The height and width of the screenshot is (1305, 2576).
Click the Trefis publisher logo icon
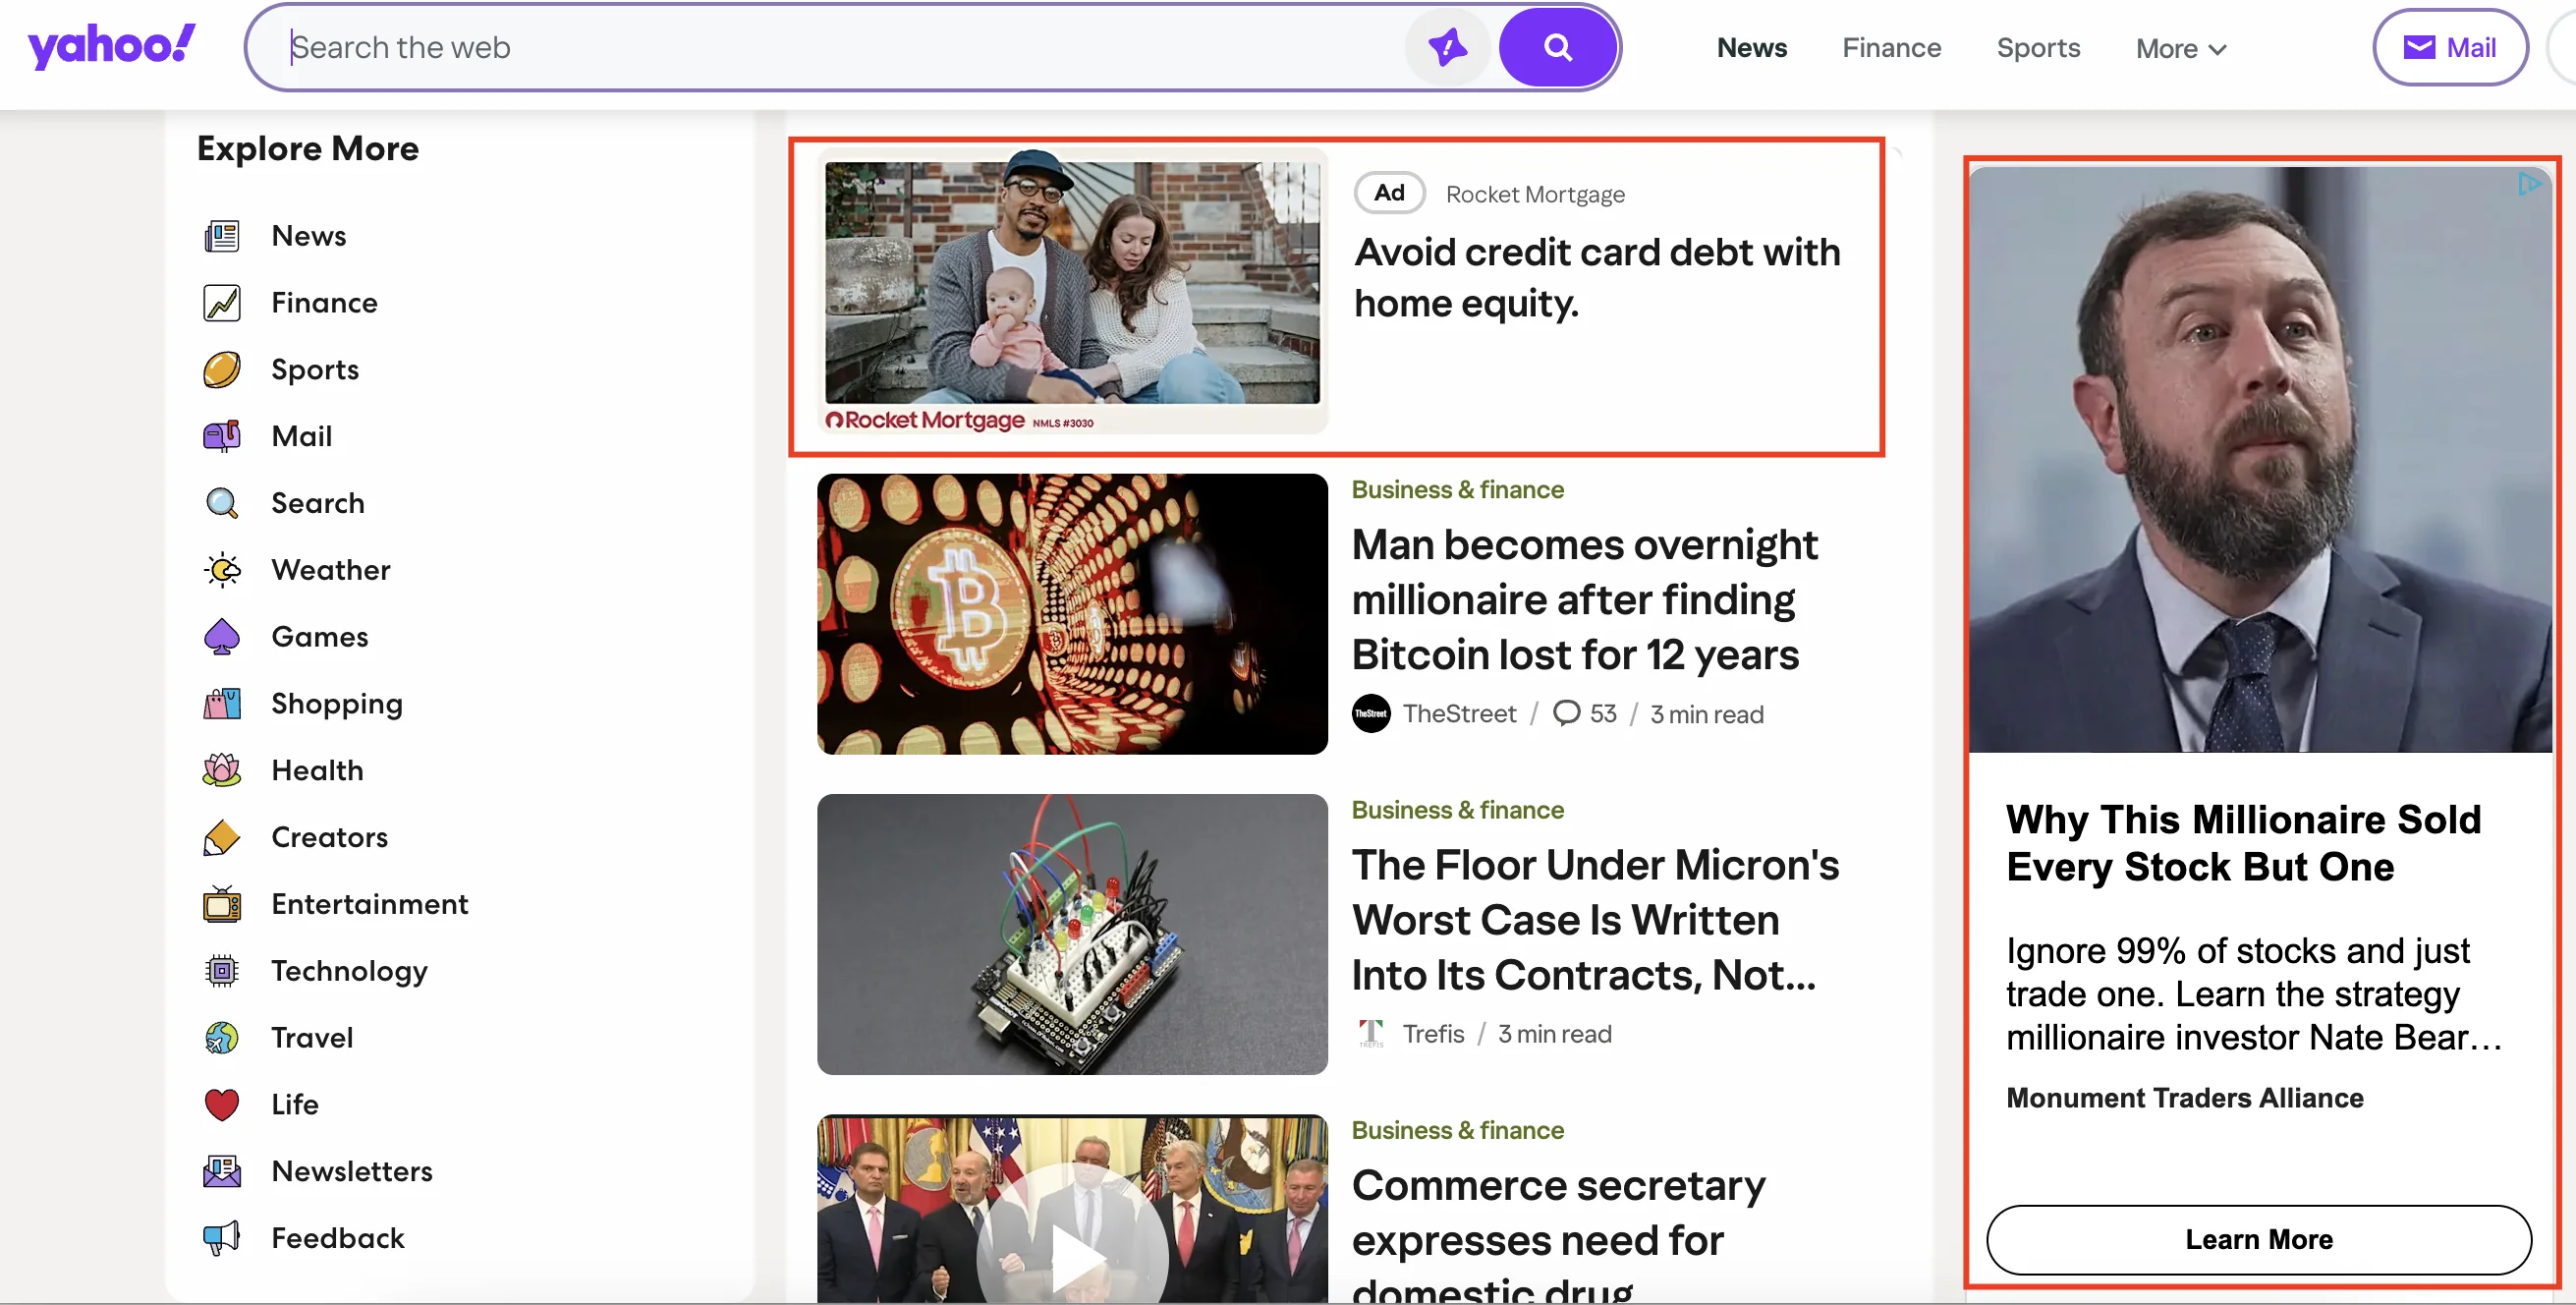pos(1371,1034)
